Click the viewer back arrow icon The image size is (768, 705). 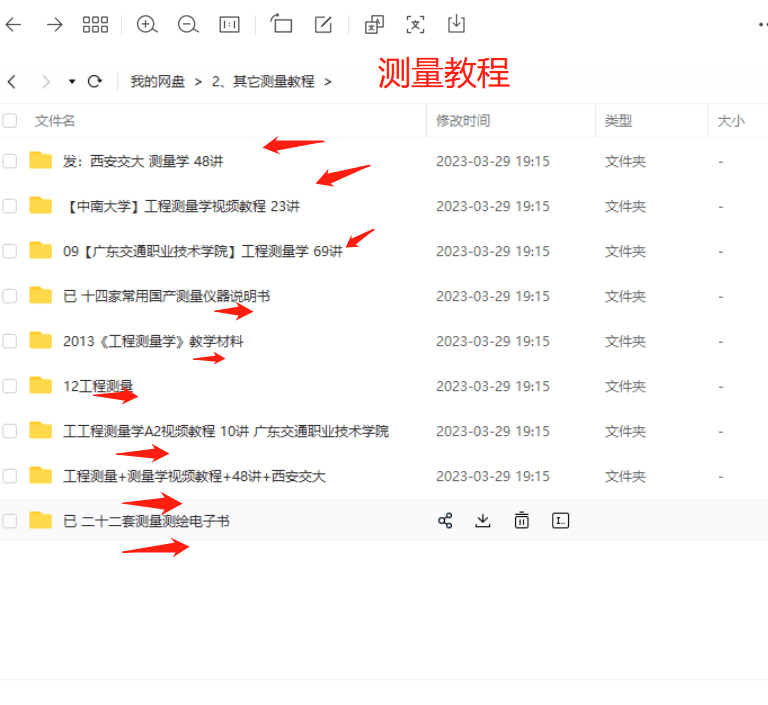(x=13, y=24)
